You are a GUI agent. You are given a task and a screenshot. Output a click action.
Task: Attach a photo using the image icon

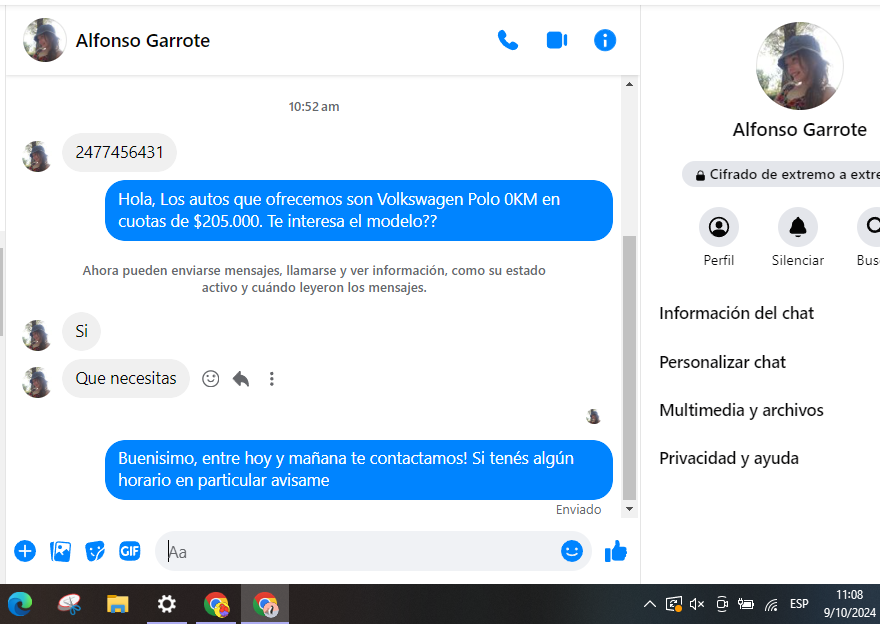click(60, 551)
